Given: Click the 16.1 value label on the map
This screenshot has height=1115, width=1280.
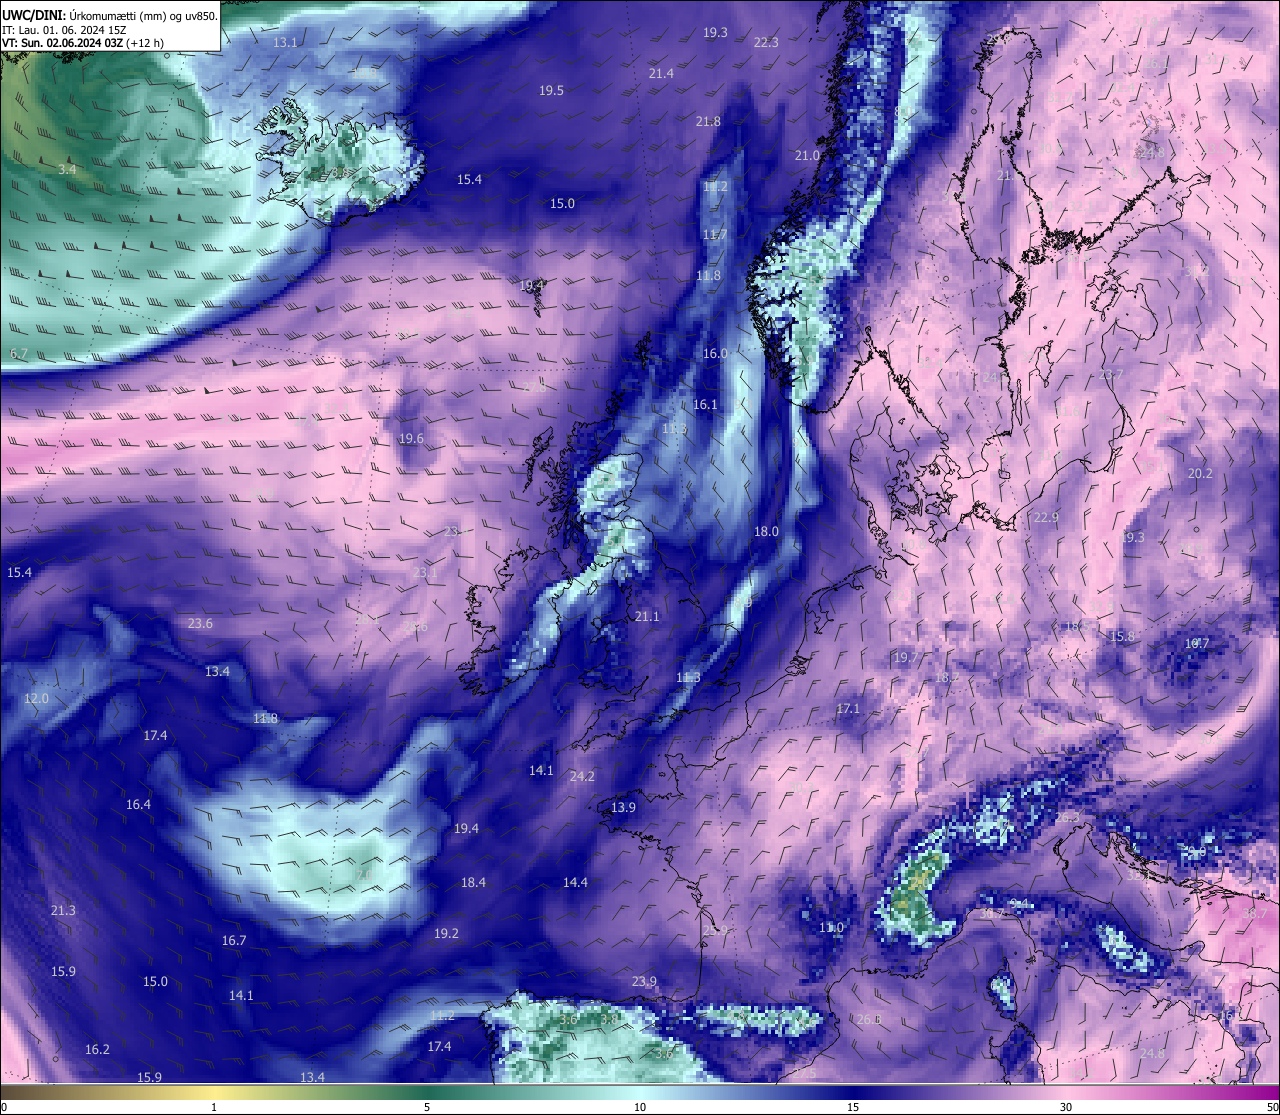Looking at the screenshot, I should pyautogui.click(x=705, y=404).
